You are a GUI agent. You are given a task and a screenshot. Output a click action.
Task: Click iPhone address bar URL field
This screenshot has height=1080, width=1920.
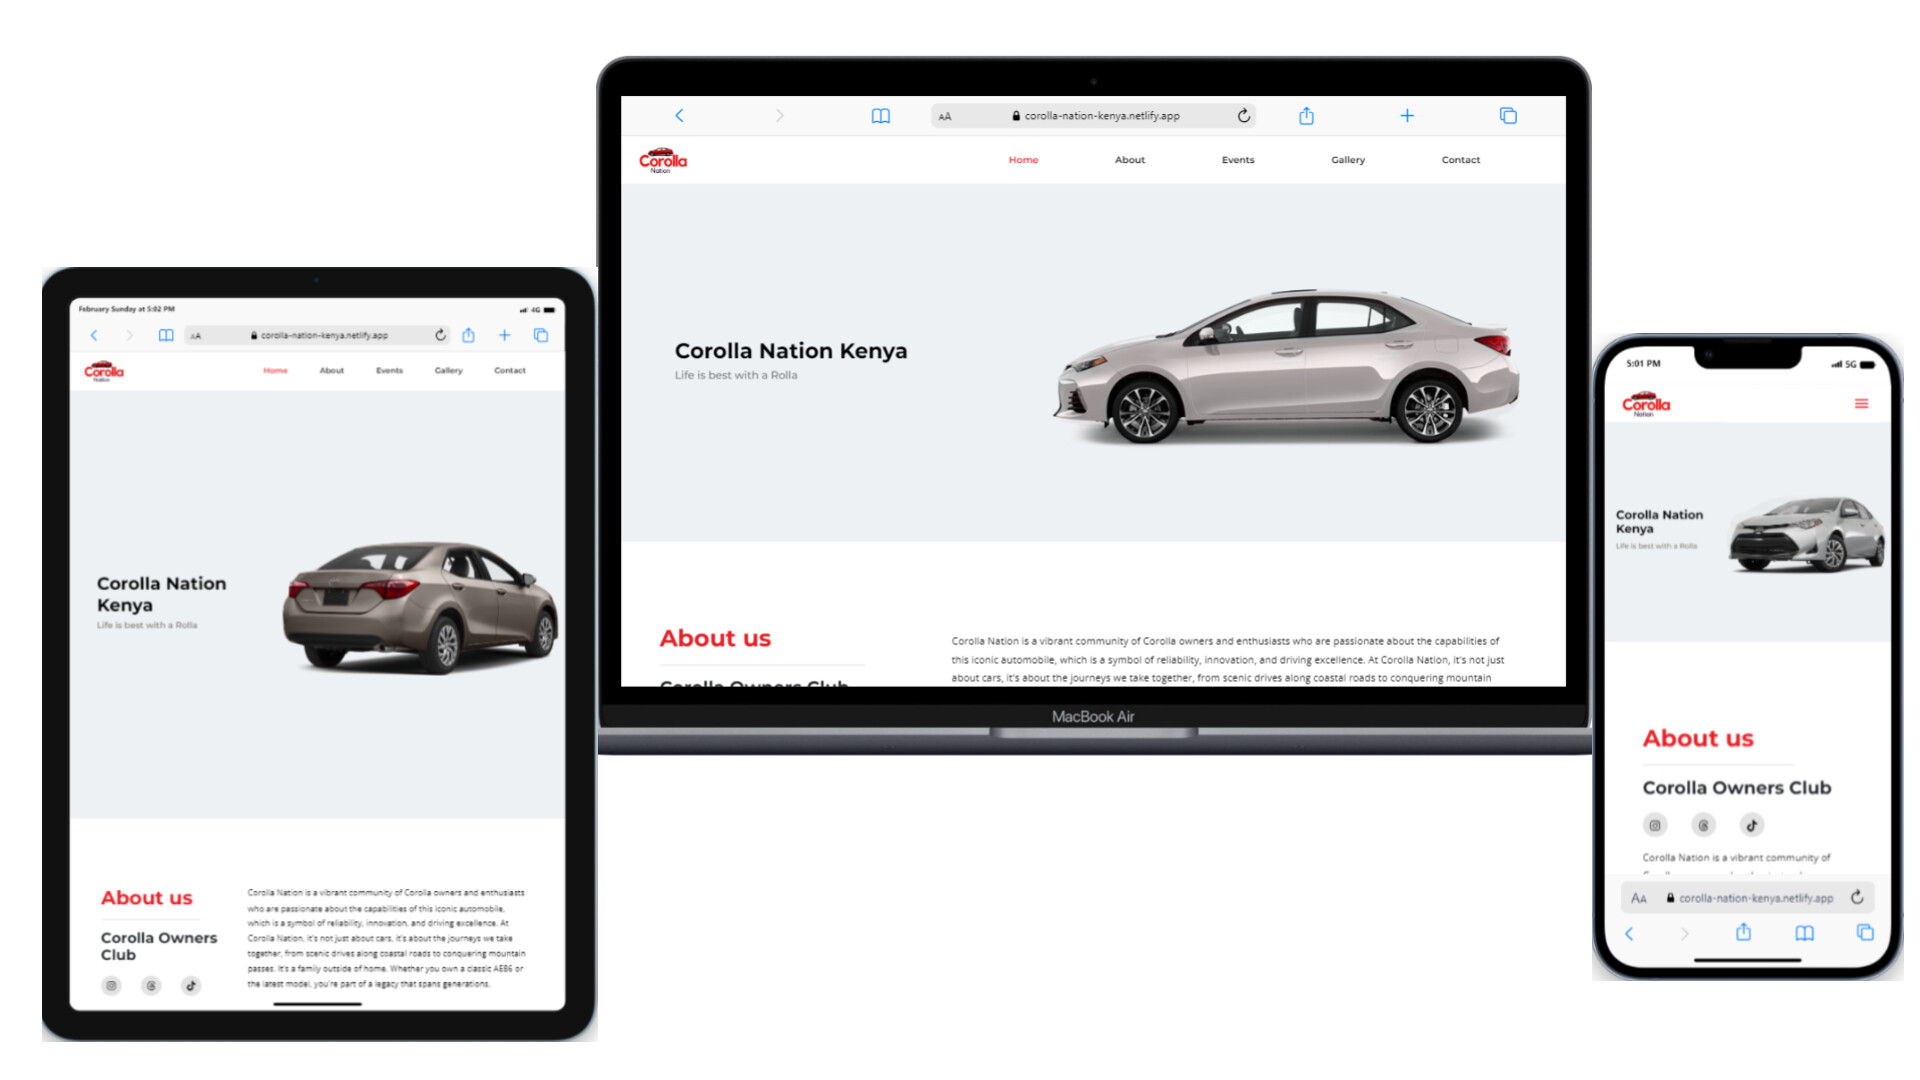click(x=1747, y=898)
